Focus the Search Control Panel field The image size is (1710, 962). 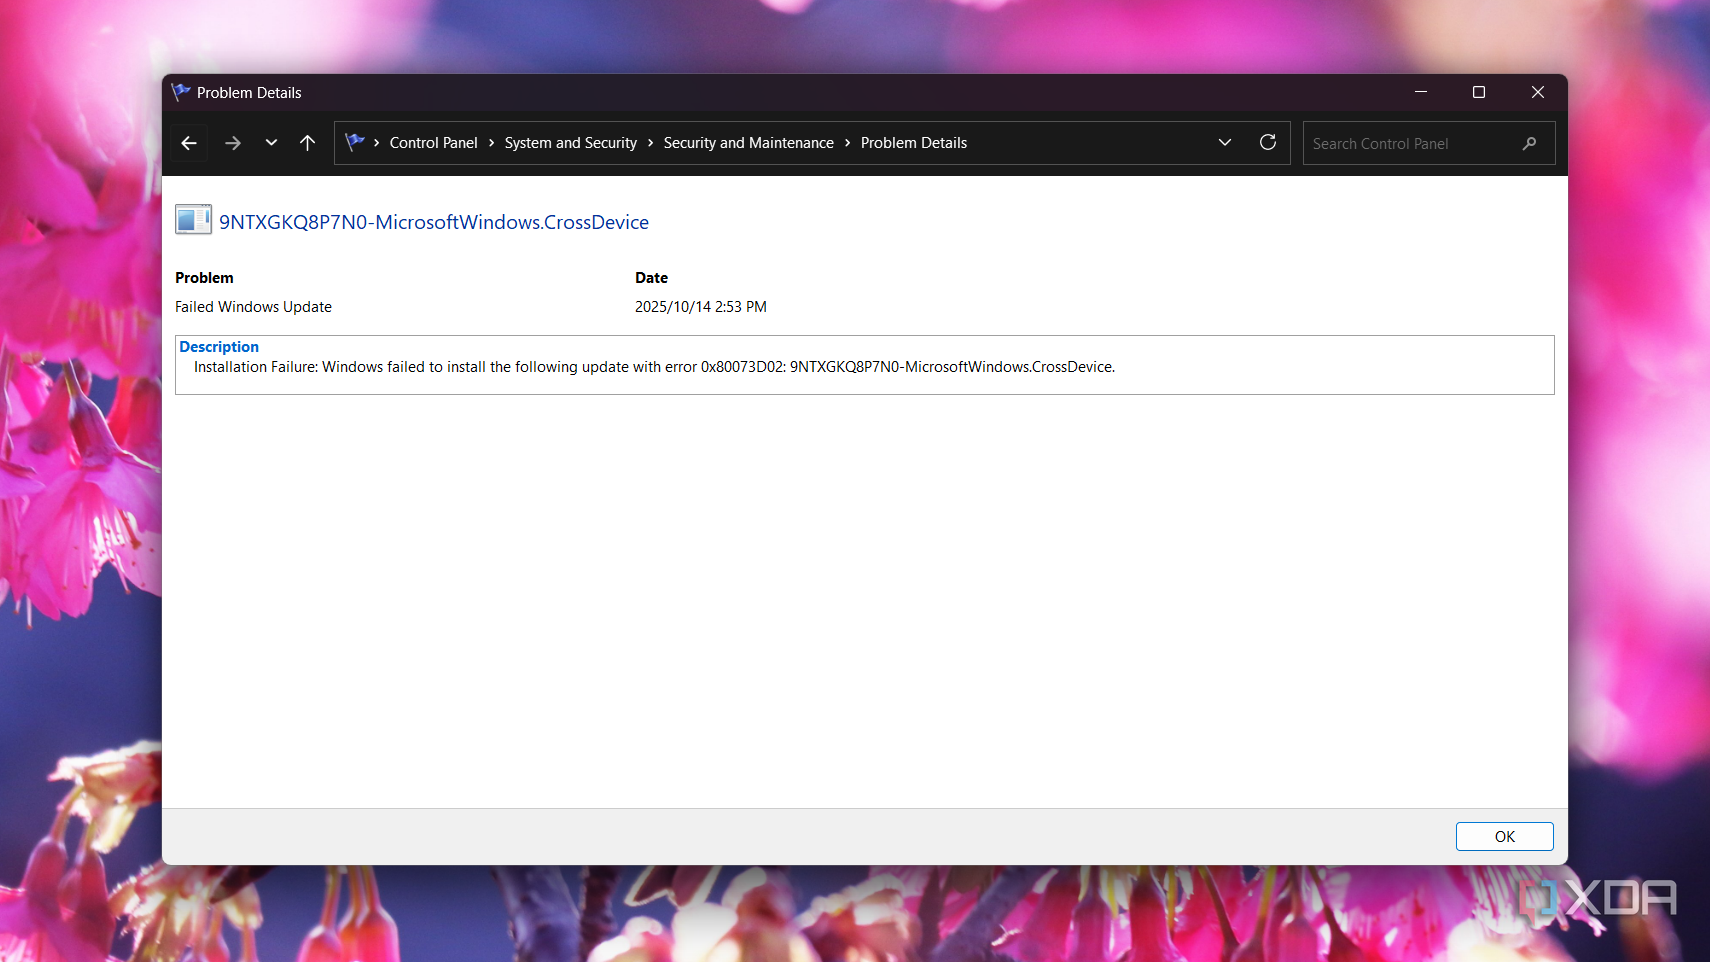point(1429,143)
